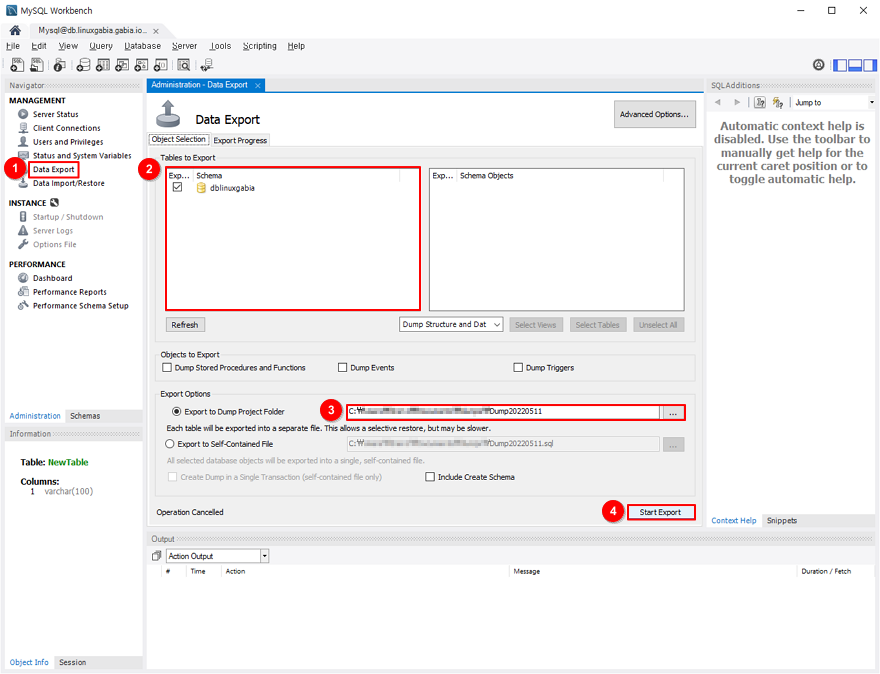The image size is (880, 674).
Task: Select Export to Dump Project Folder
Action: click(x=176, y=411)
